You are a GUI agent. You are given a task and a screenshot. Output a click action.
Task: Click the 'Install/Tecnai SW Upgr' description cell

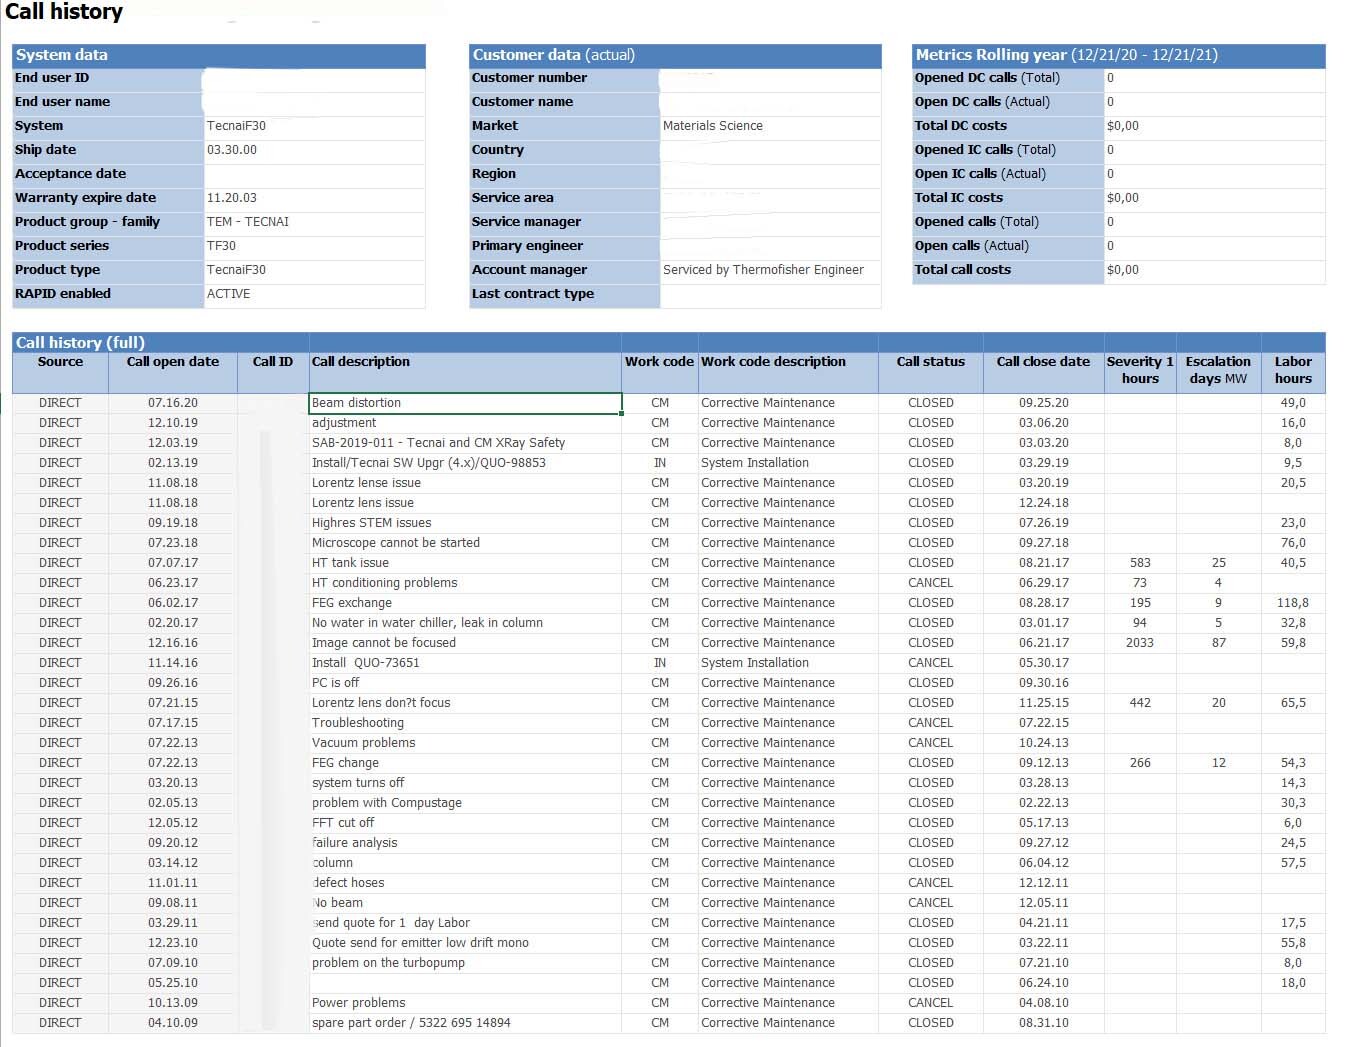(465, 463)
